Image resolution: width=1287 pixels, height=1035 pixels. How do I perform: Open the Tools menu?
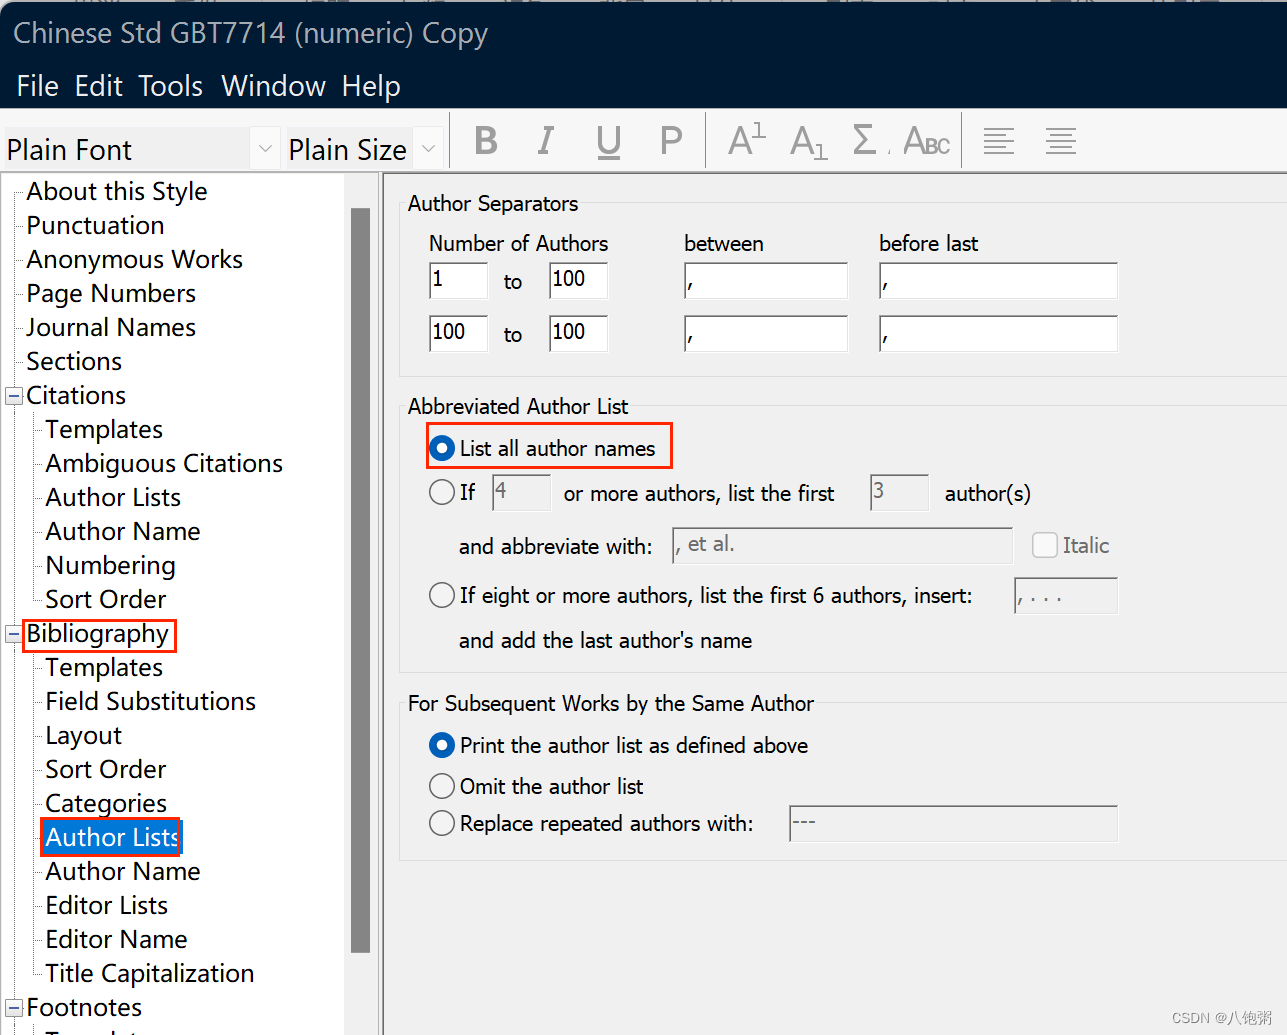click(170, 86)
